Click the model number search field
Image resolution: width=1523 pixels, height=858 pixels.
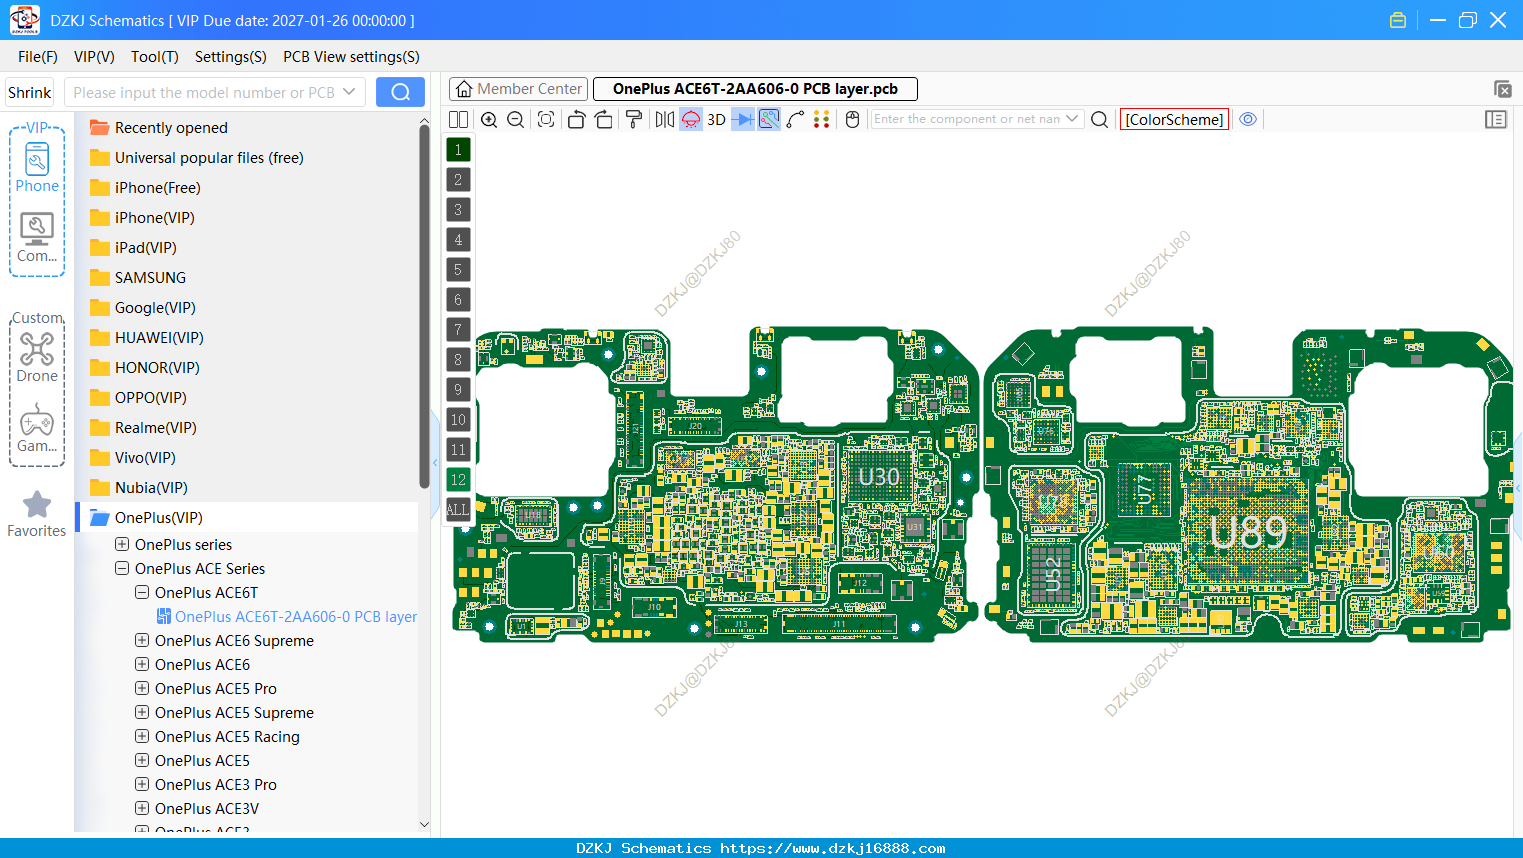tap(204, 92)
